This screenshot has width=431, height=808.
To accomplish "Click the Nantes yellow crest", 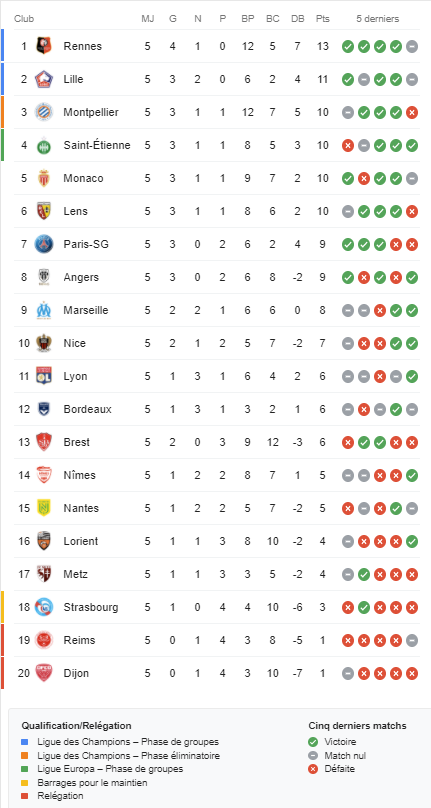I will 44,508.
